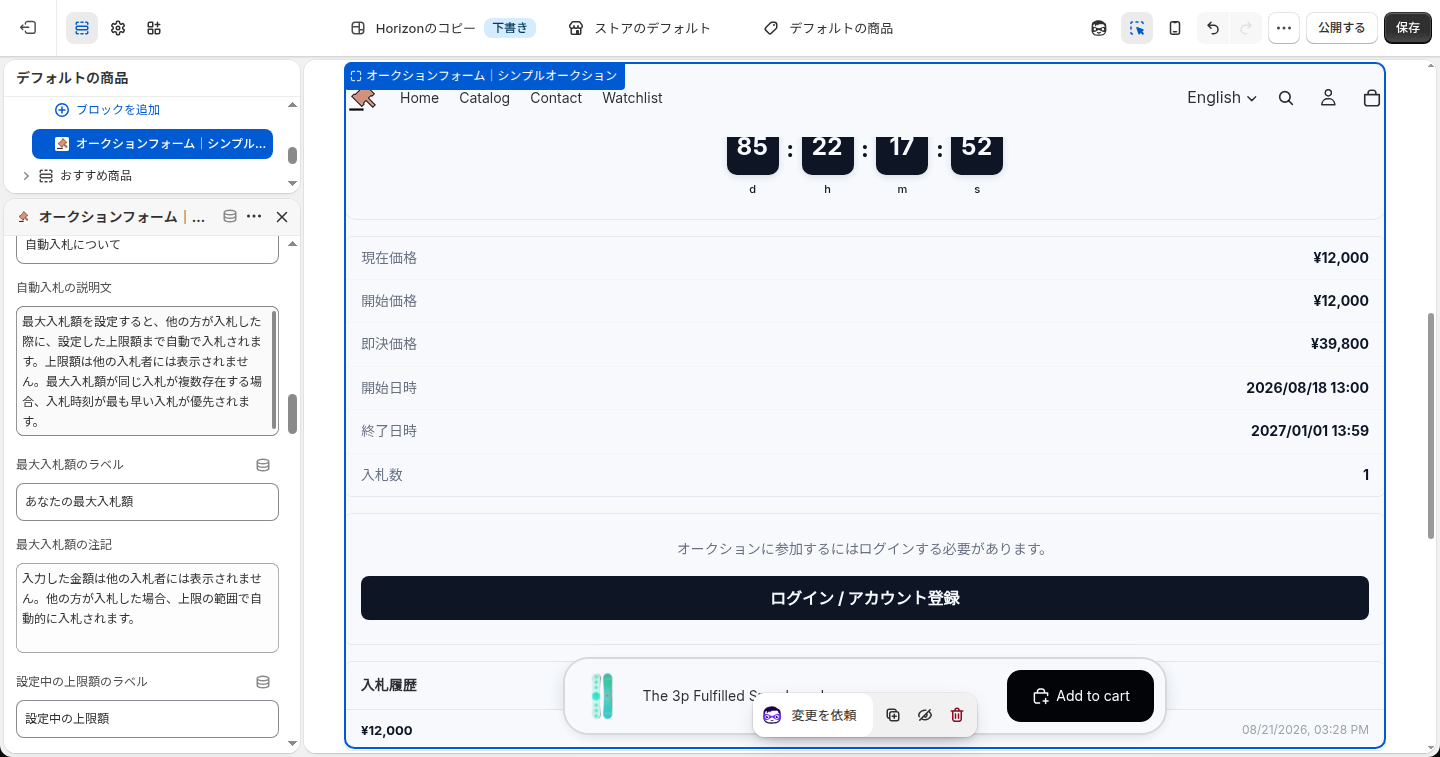The image size is (1440, 757).
Task: Click the duplicate block icon
Action: 893,716
